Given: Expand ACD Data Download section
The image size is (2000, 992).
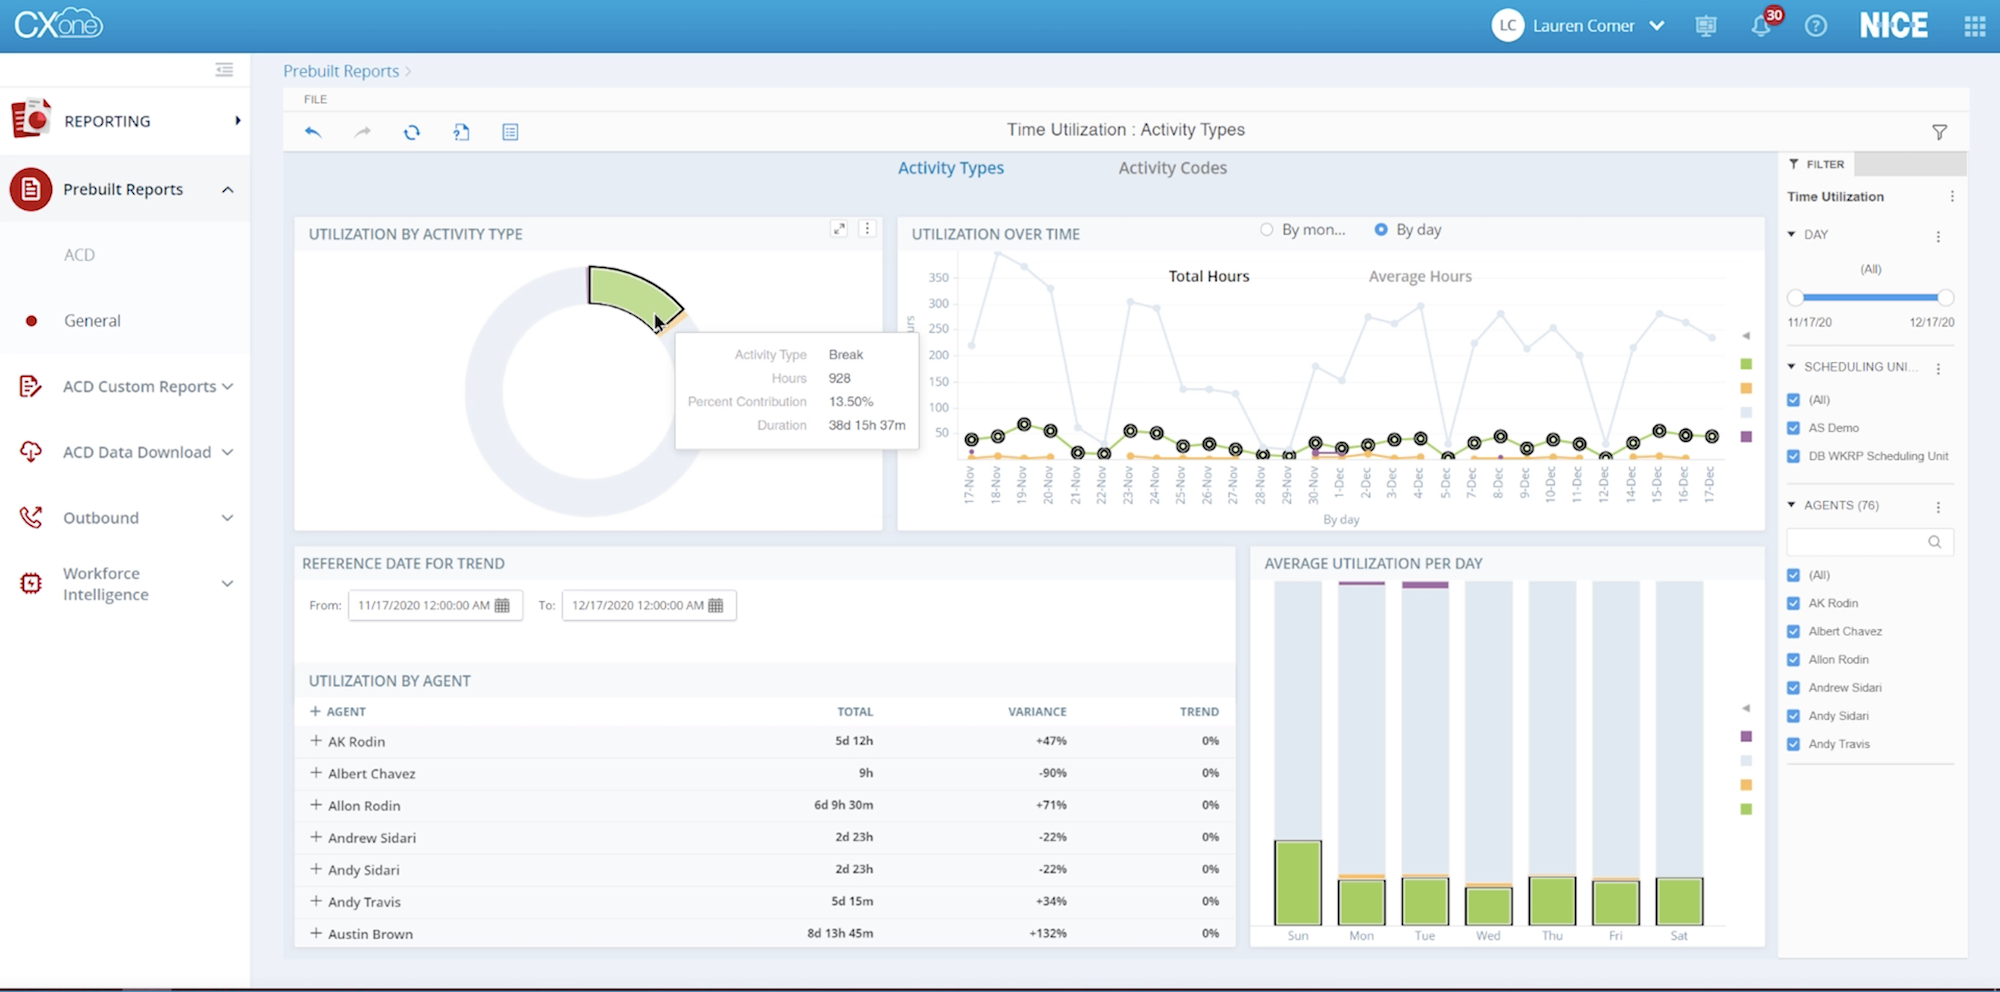Looking at the screenshot, I should [228, 452].
